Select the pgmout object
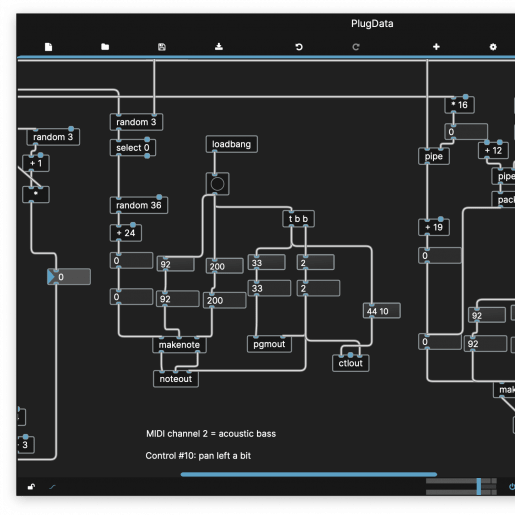 269,344
